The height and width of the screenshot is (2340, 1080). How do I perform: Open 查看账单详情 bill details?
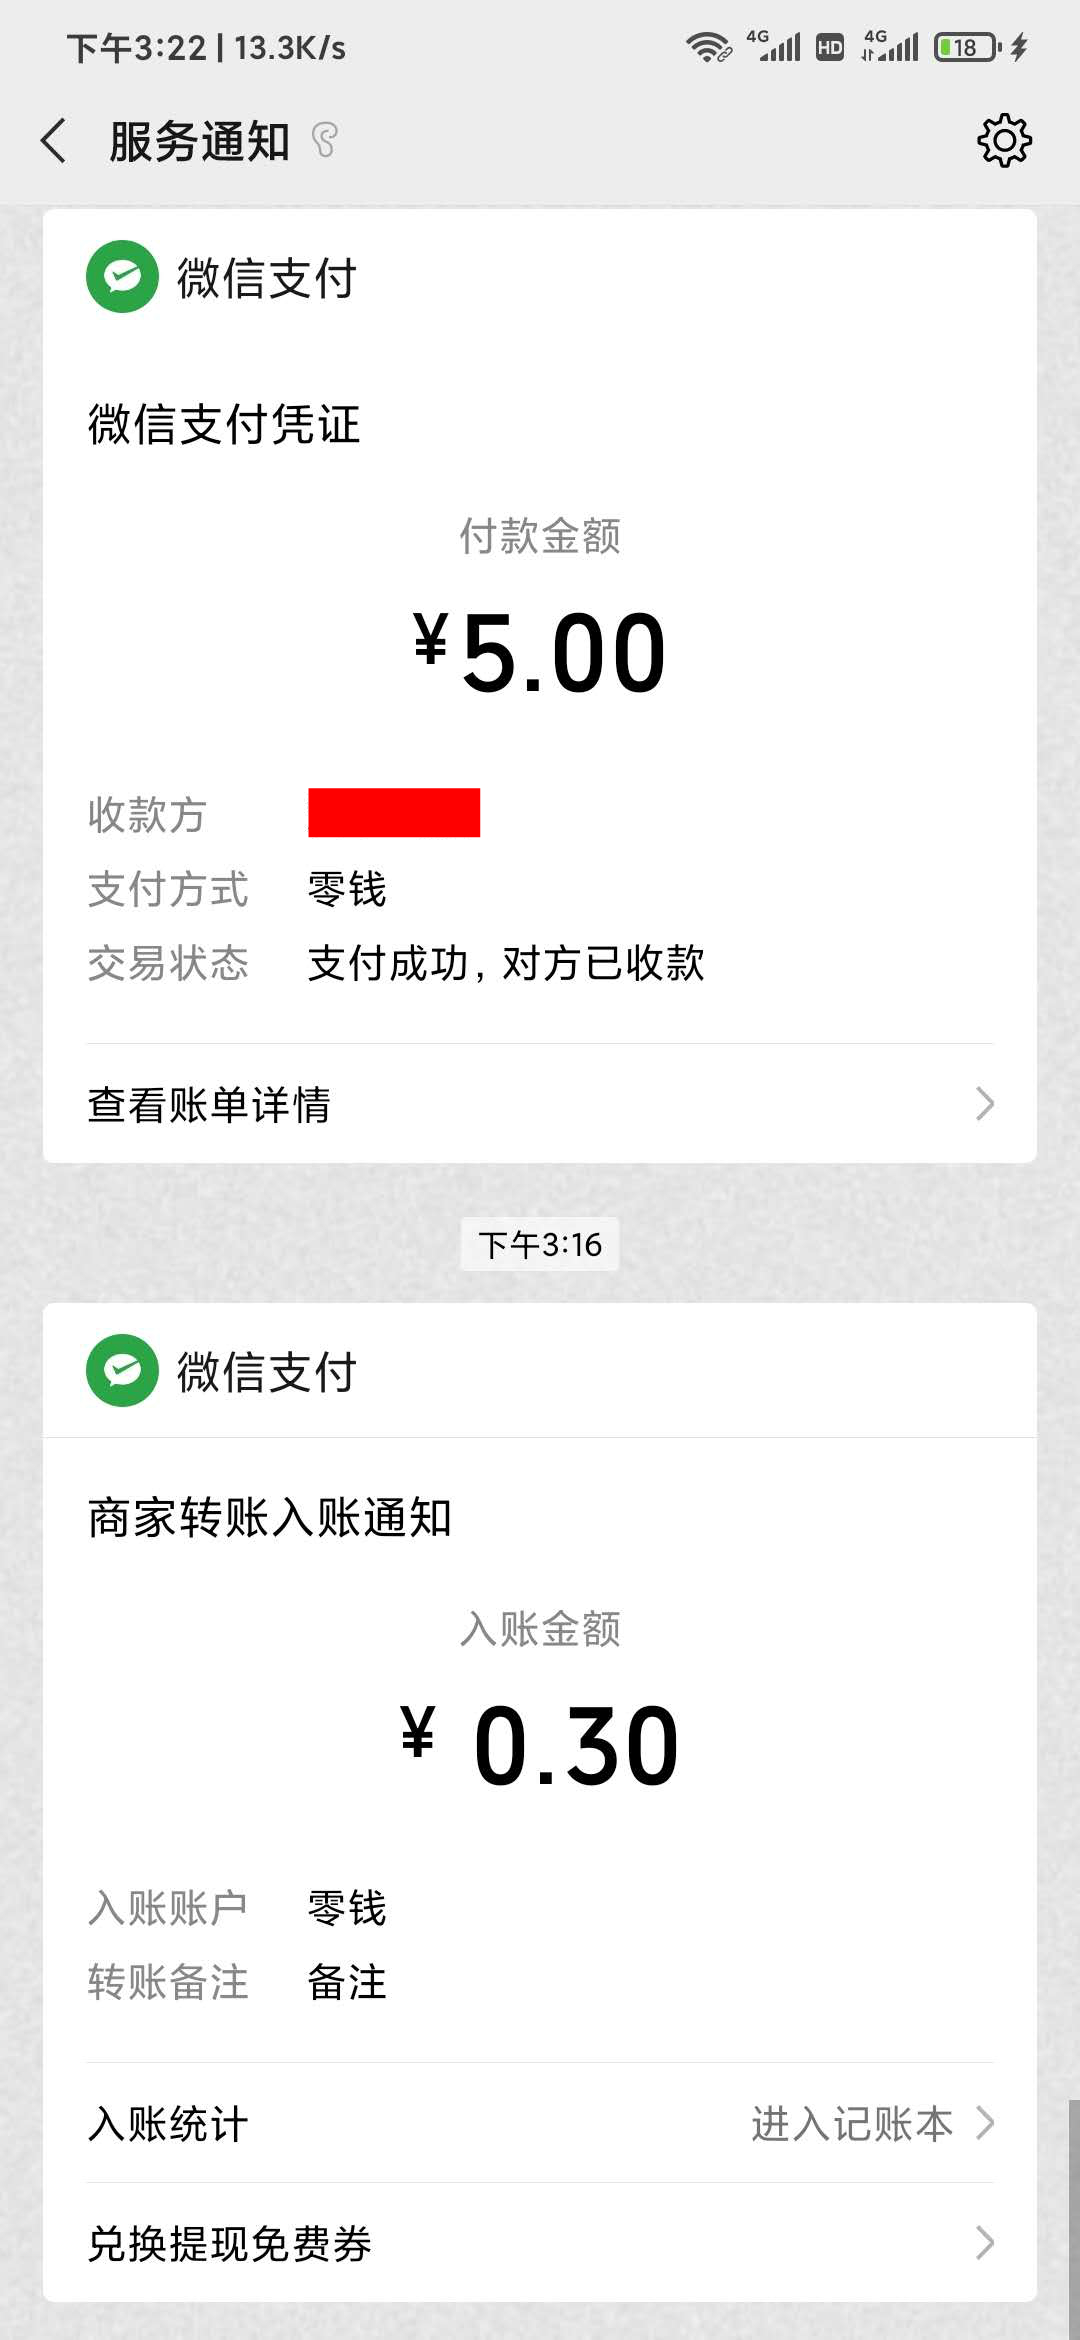coord(210,1105)
